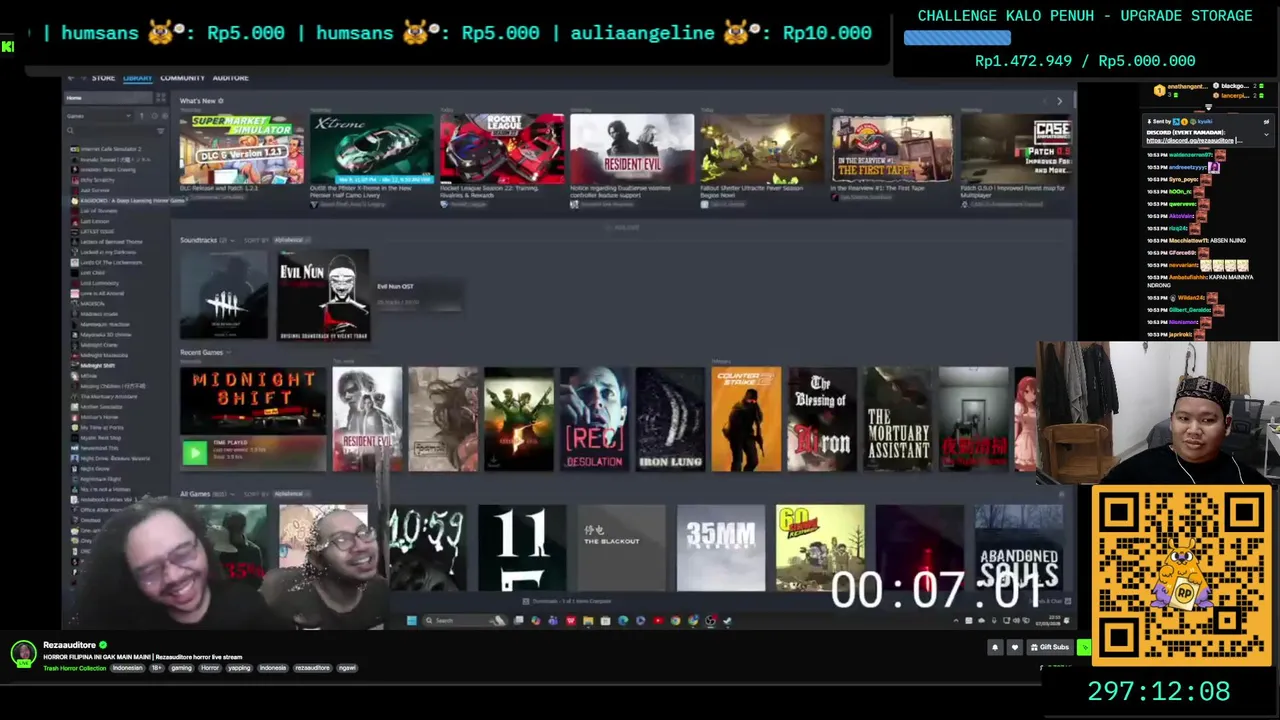This screenshot has height=720, width=1280.
Task: Click the recent activity clock icon in sidebar
Action: [155, 116]
